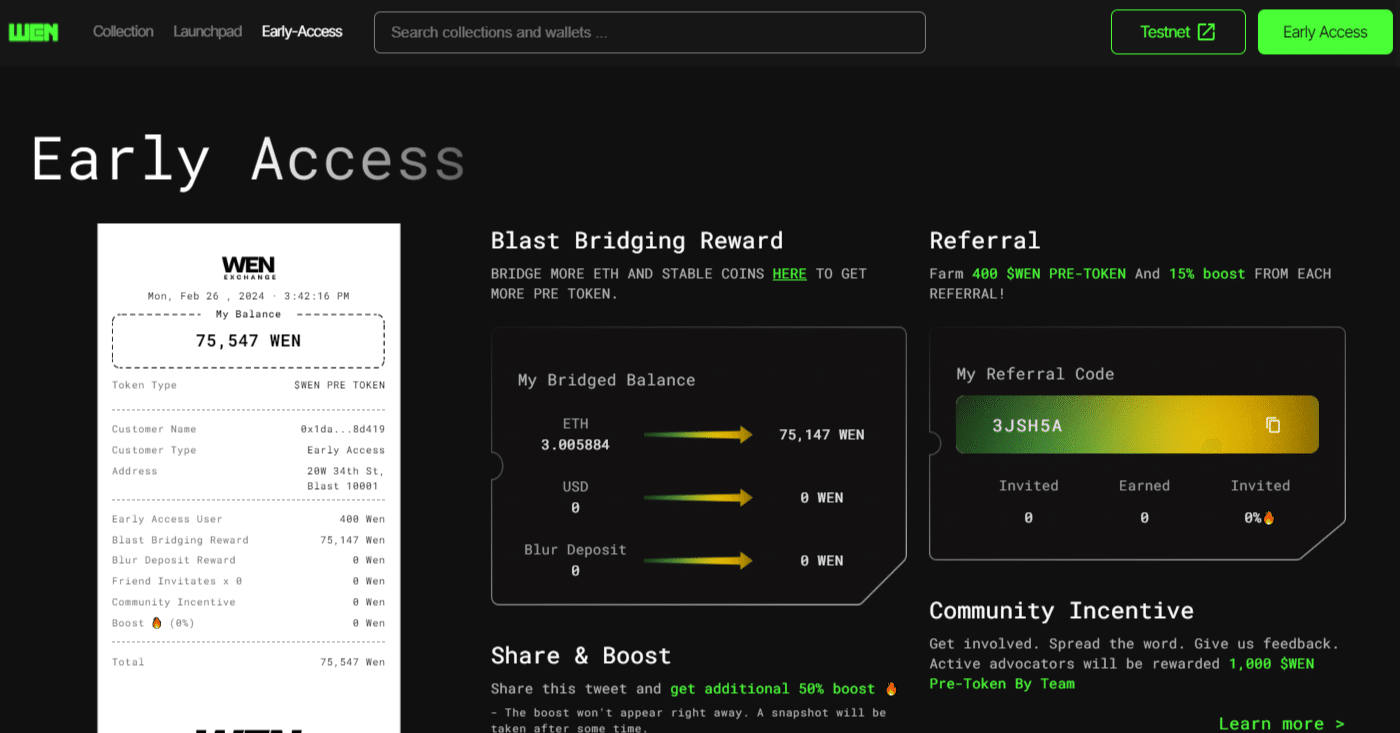This screenshot has height=733, width=1400.
Task: Click the '400 Wen' amount on the receipt
Action: pyautogui.click(x=362, y=519)
